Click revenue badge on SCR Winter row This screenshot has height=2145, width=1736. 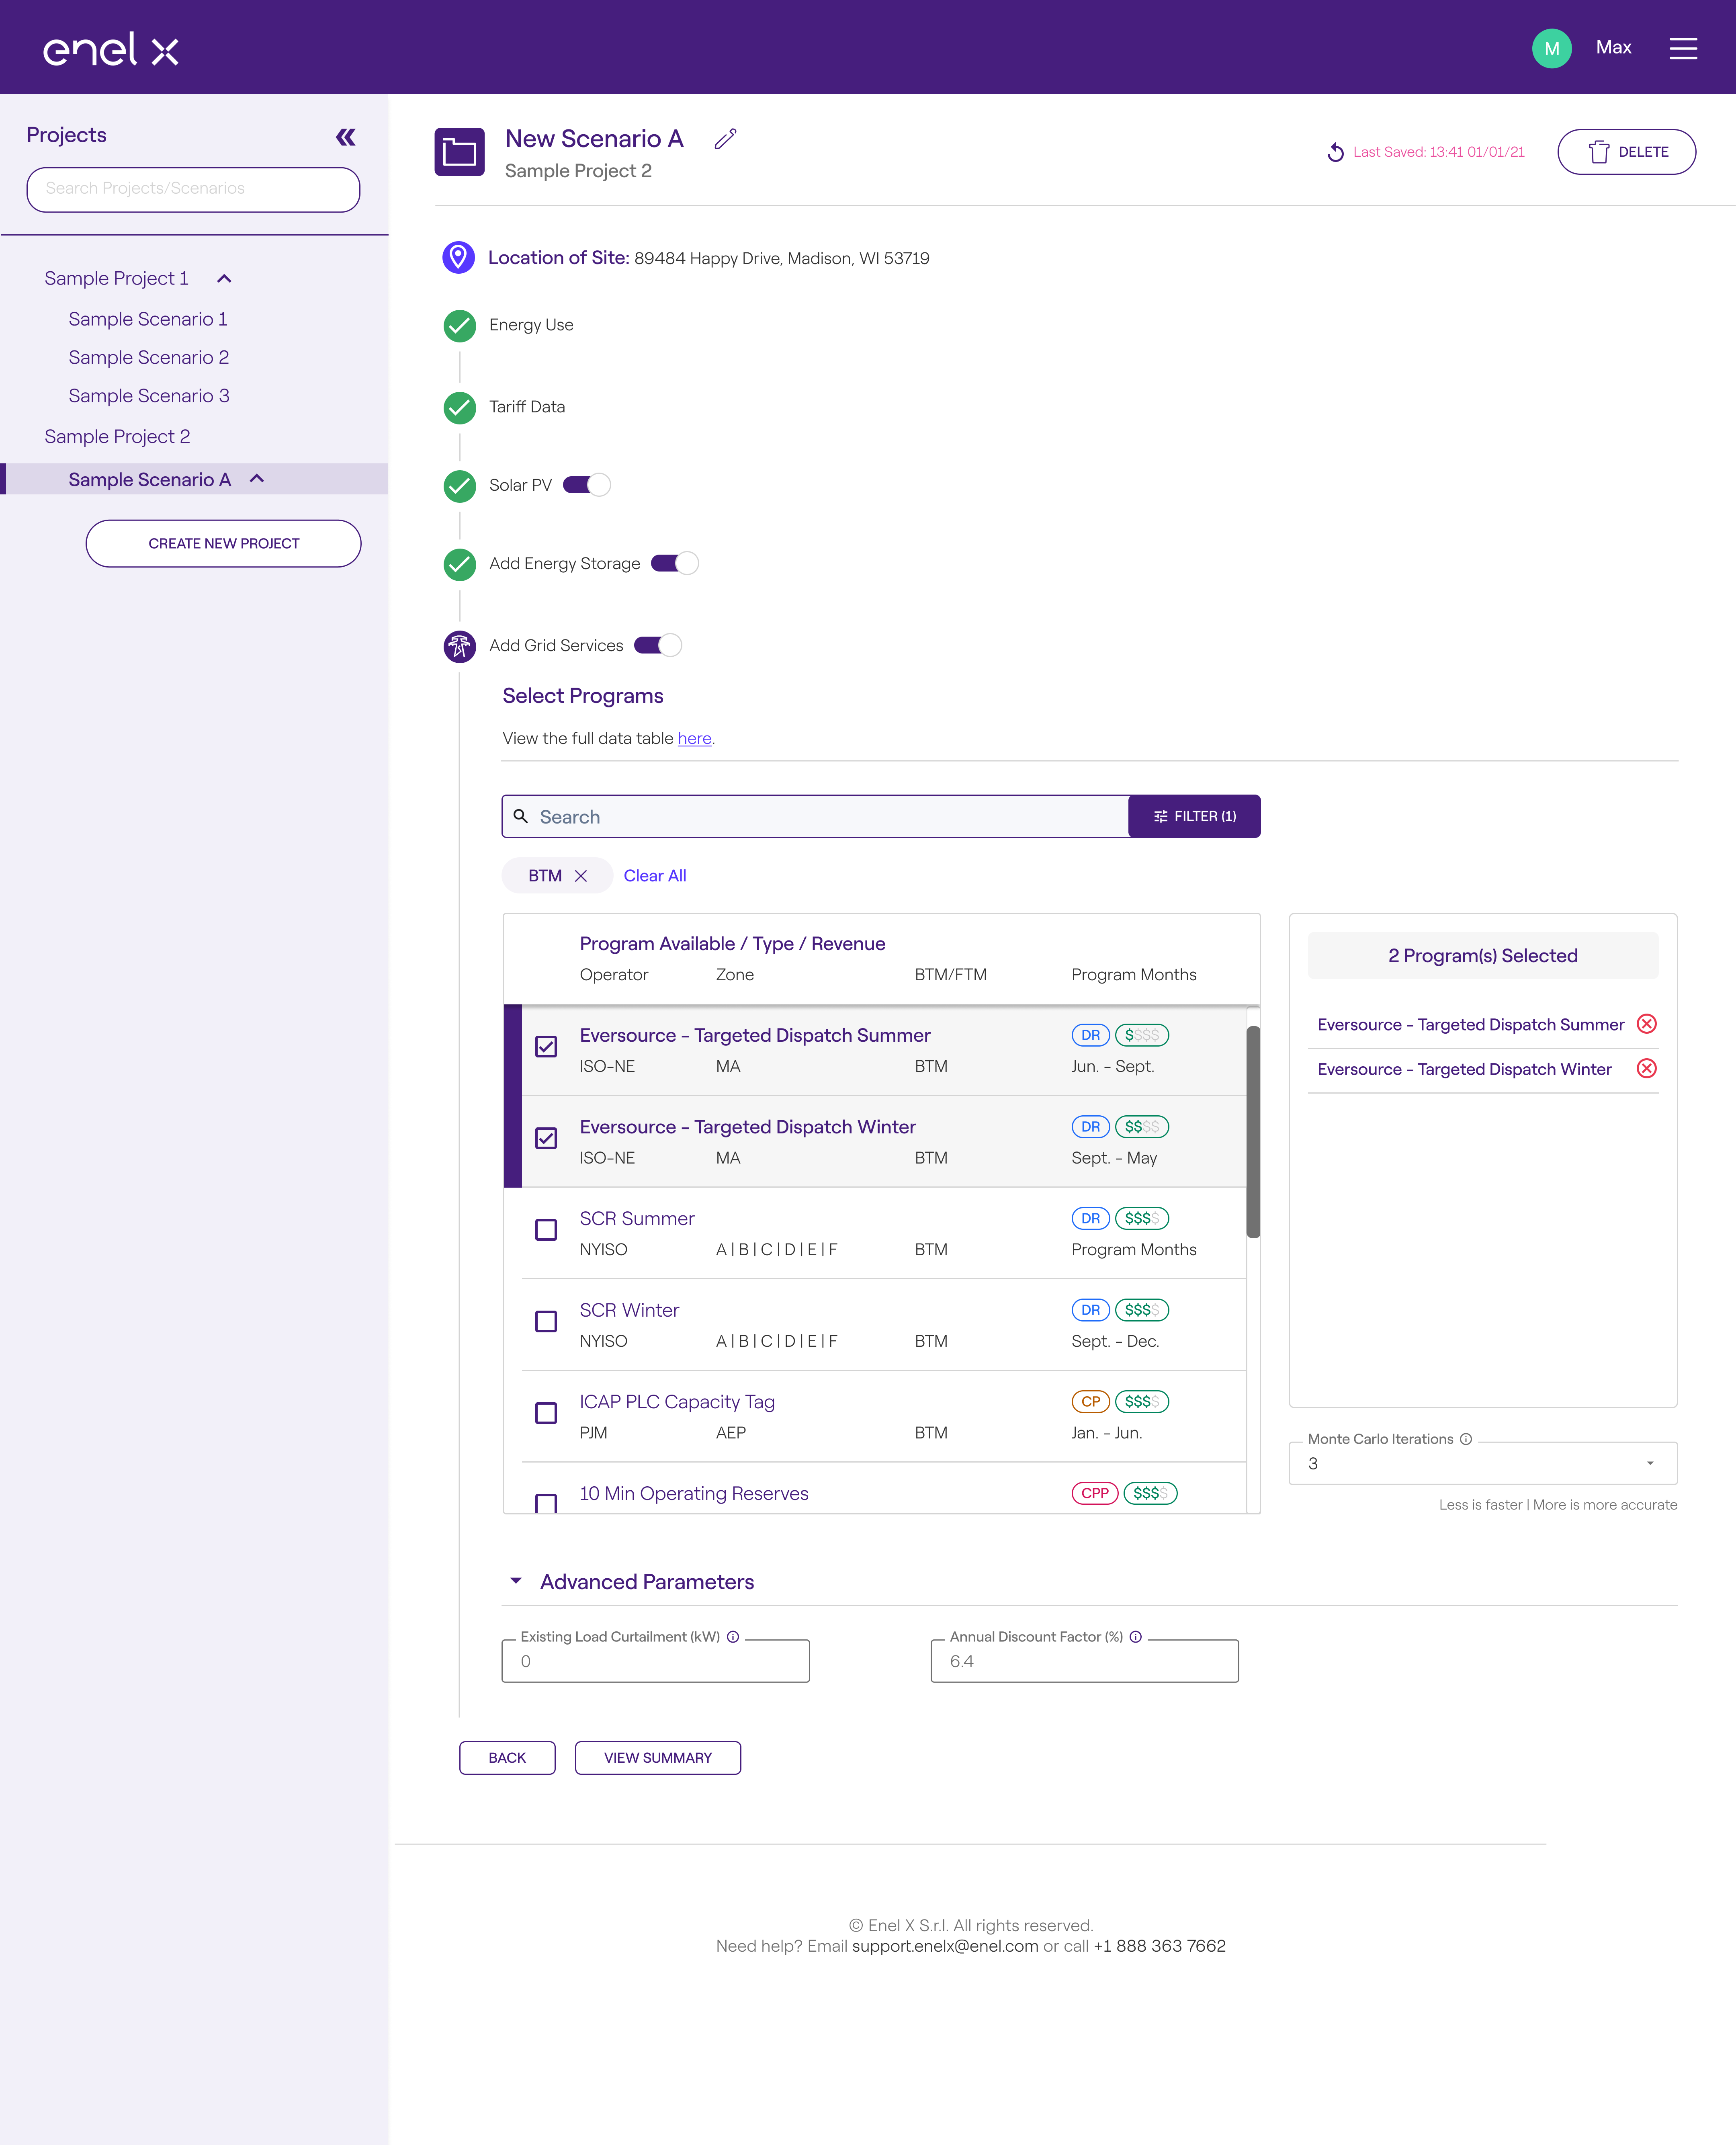tap(1142, 1310)
